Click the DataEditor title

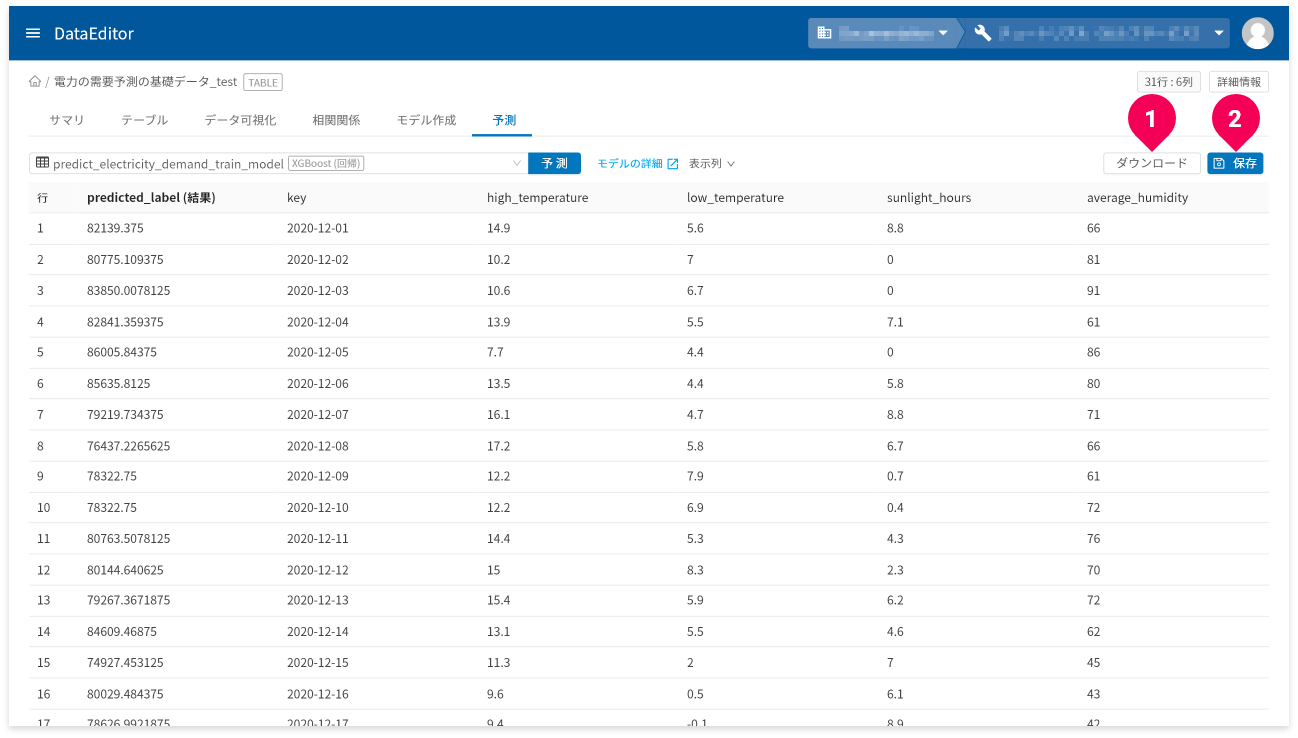[94, 33]
